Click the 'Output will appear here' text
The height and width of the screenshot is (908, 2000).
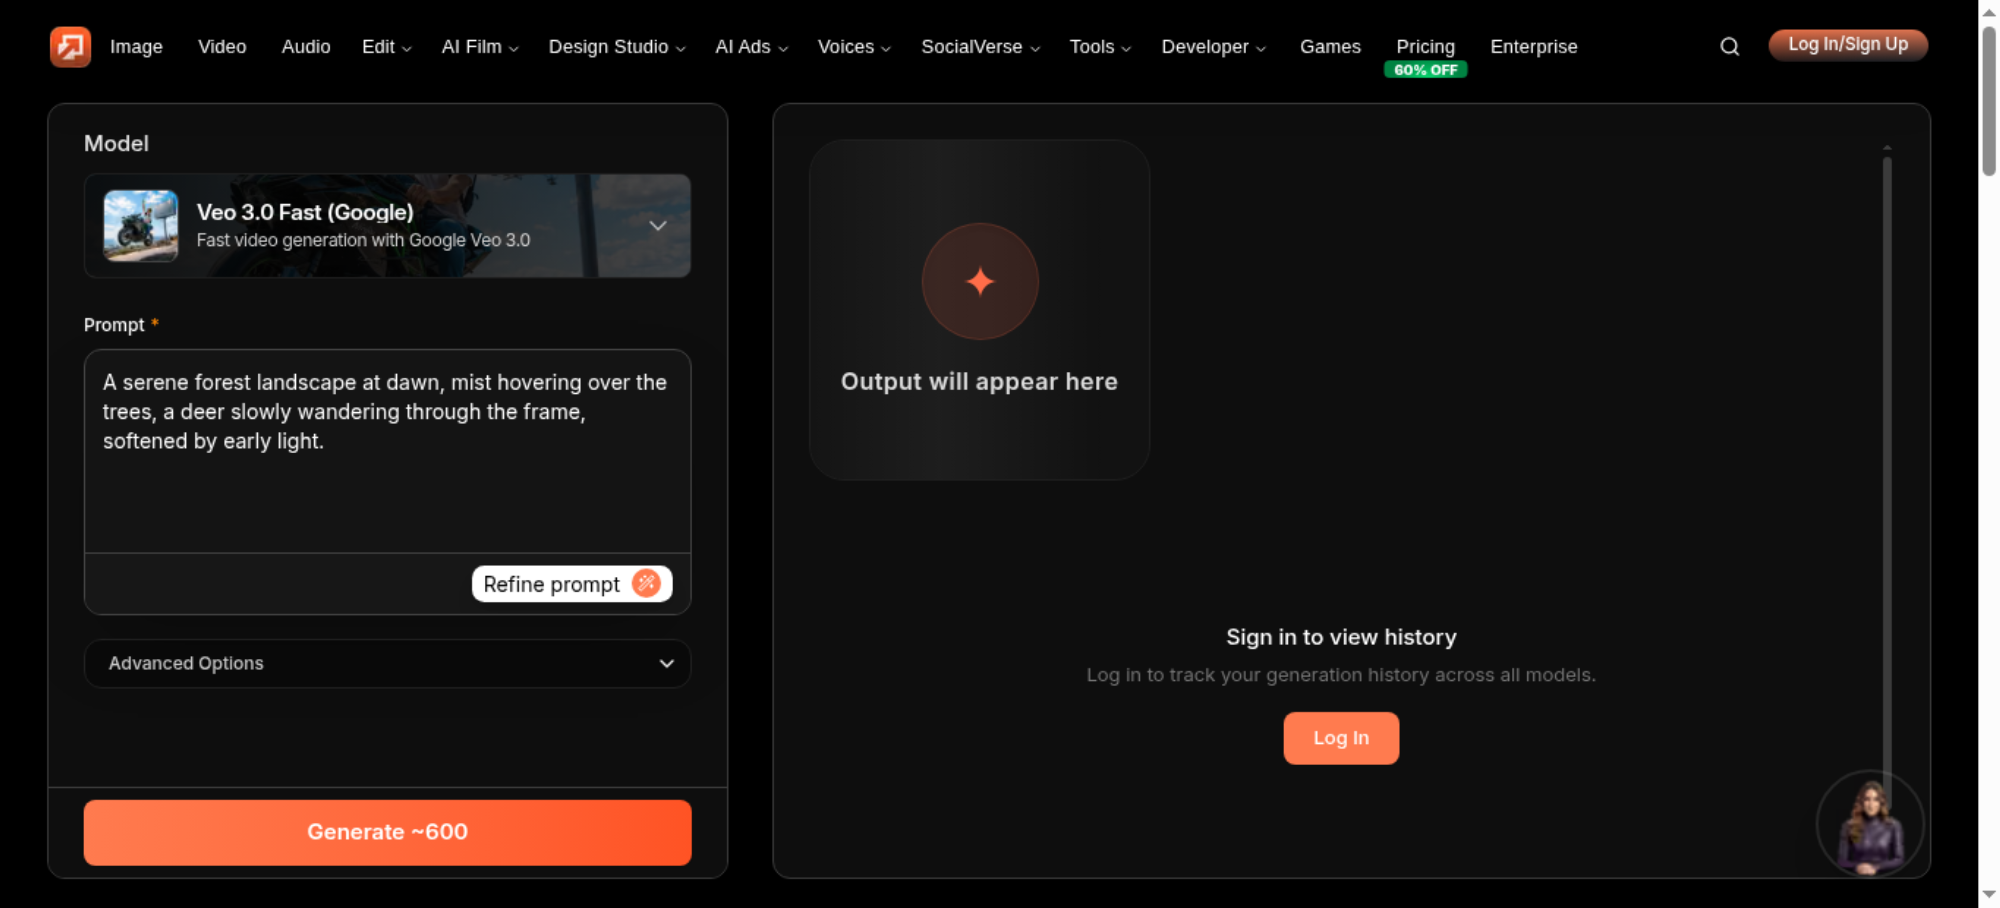(x=979, y=381)
